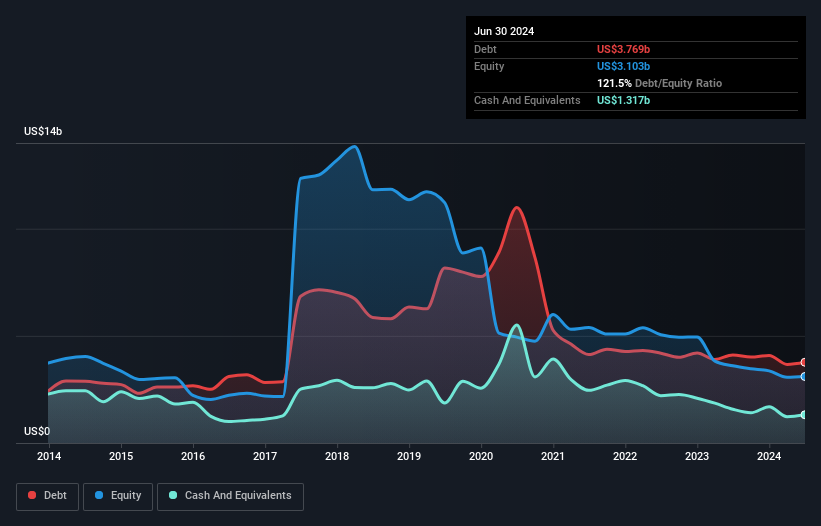Select the 2019 x-axis label
The image size is (821, 526).
pyautogui.click(x=409, y=456)
